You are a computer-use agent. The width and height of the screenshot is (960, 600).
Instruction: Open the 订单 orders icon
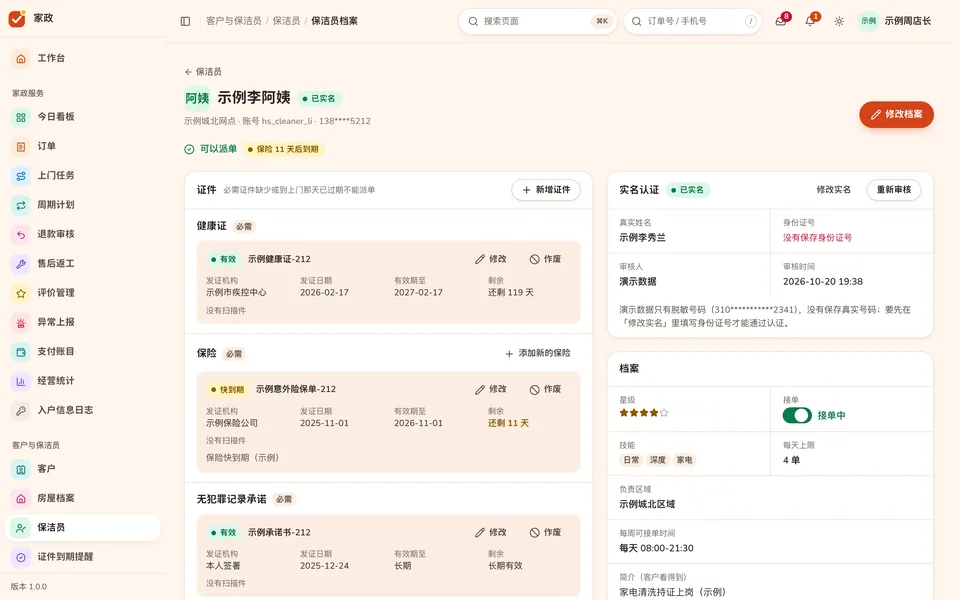coord(21,146)
